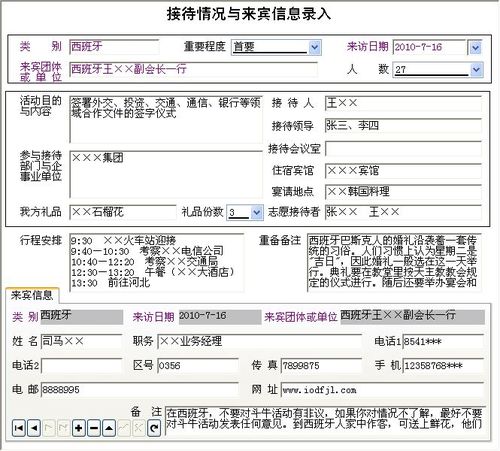The width and height of the screenshot is (500, 451).
Task: Click the 网址 field with www.iodfjl.com
Action: pos(382,390)
